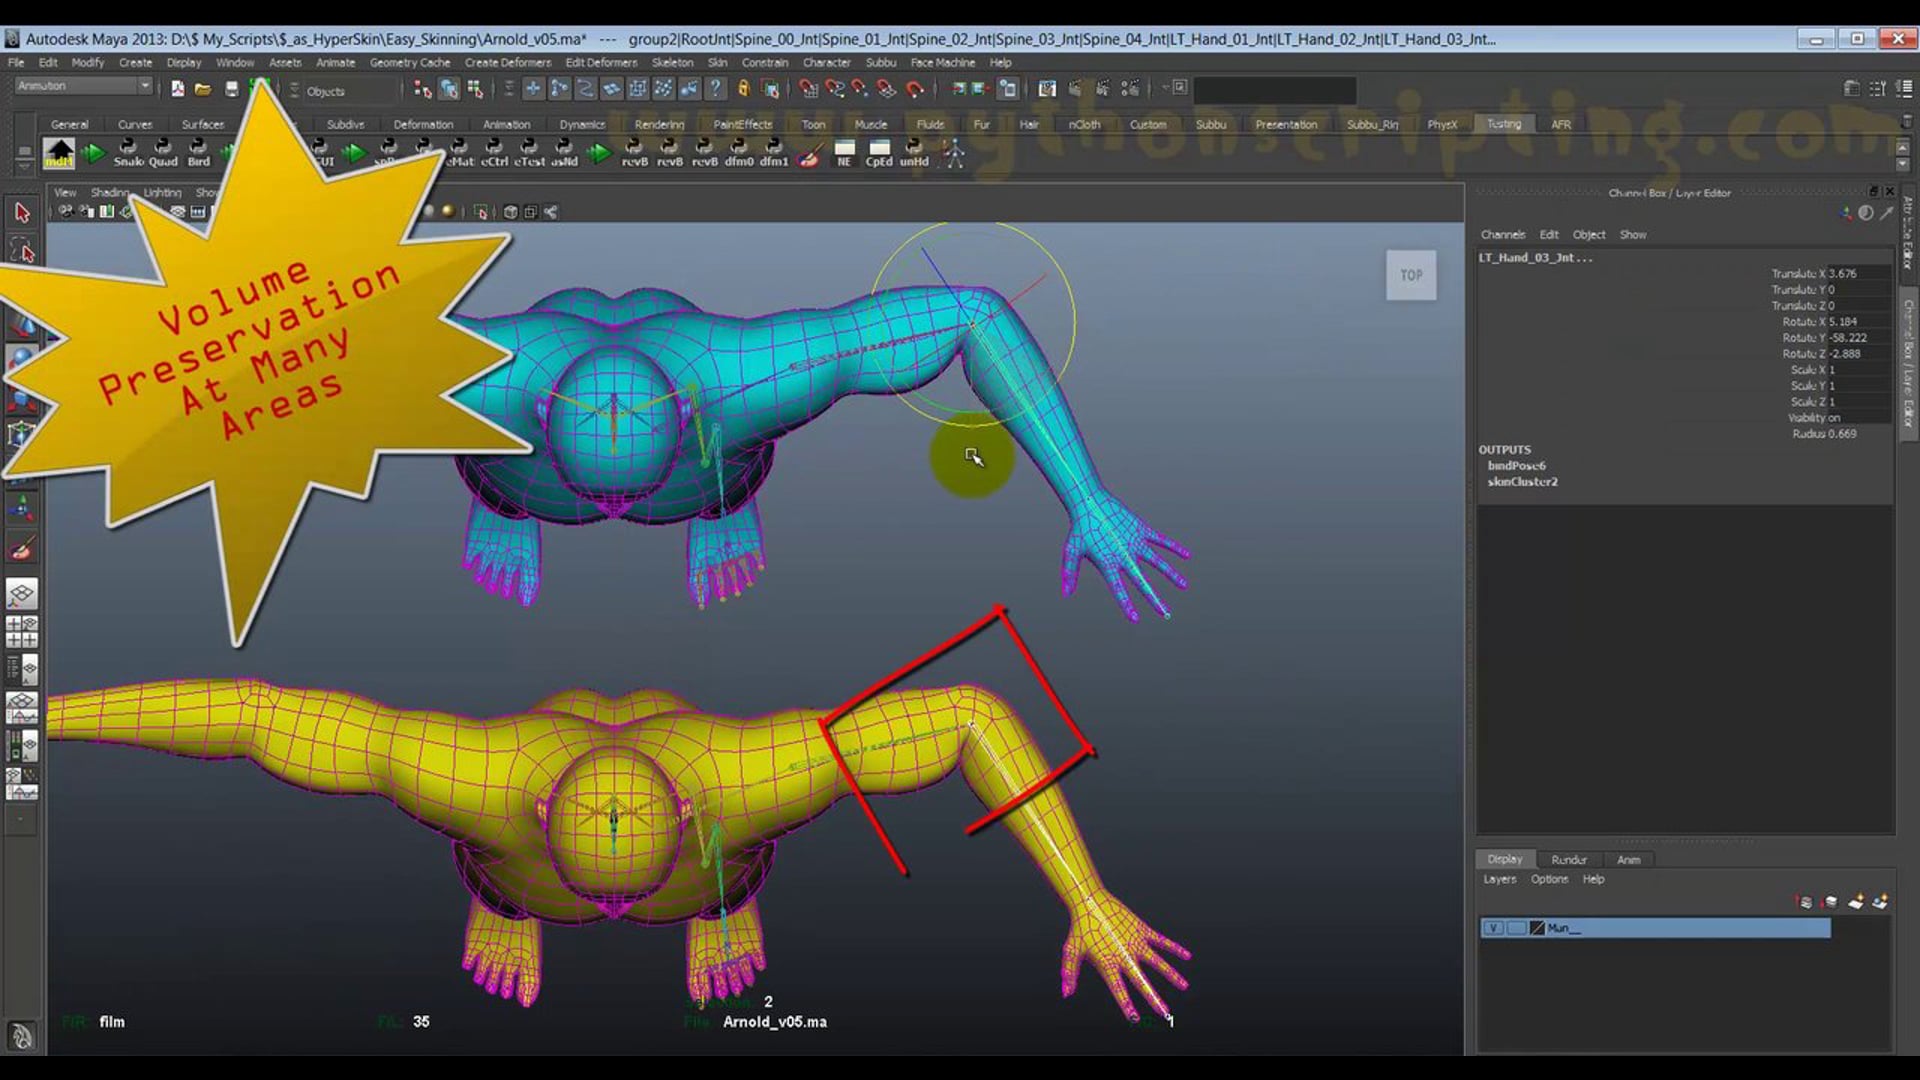Select the arrow Select tool in left toolbox

(x=22, y=212)
